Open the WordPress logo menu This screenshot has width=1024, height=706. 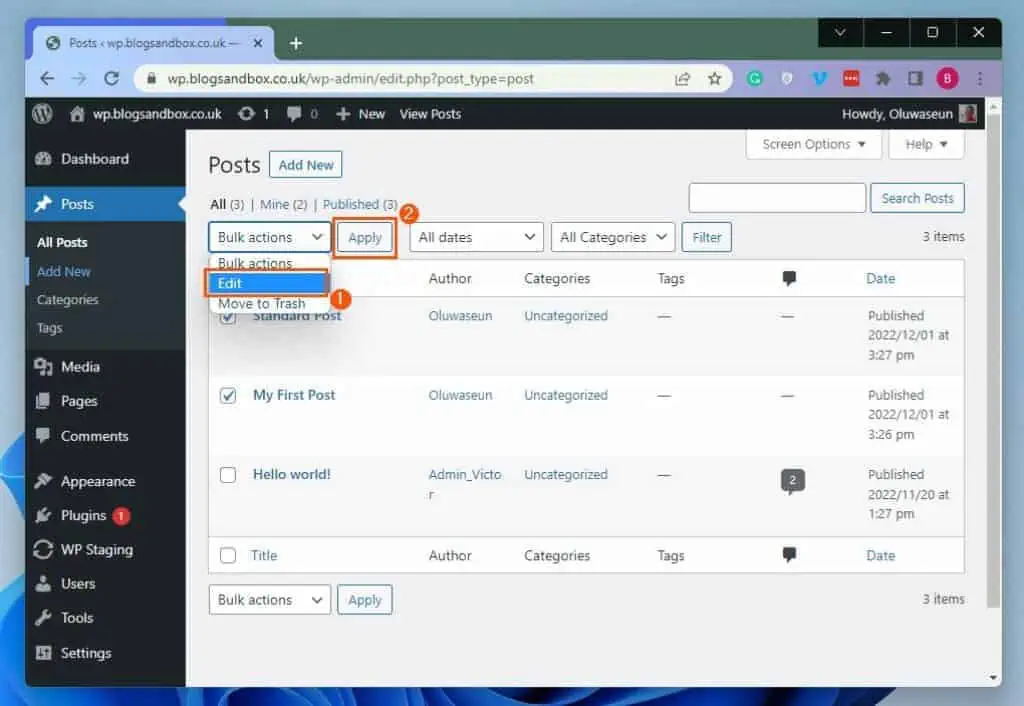(x=42, y=114)
